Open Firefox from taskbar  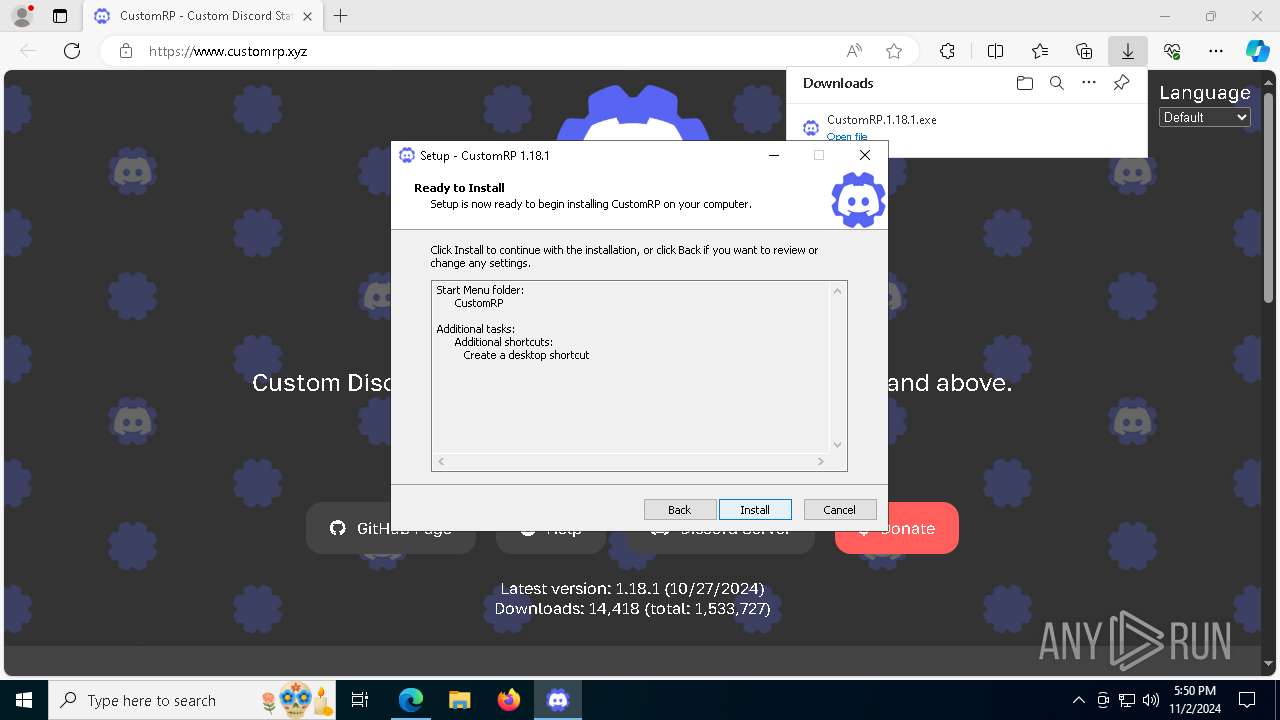click(509, 700)
